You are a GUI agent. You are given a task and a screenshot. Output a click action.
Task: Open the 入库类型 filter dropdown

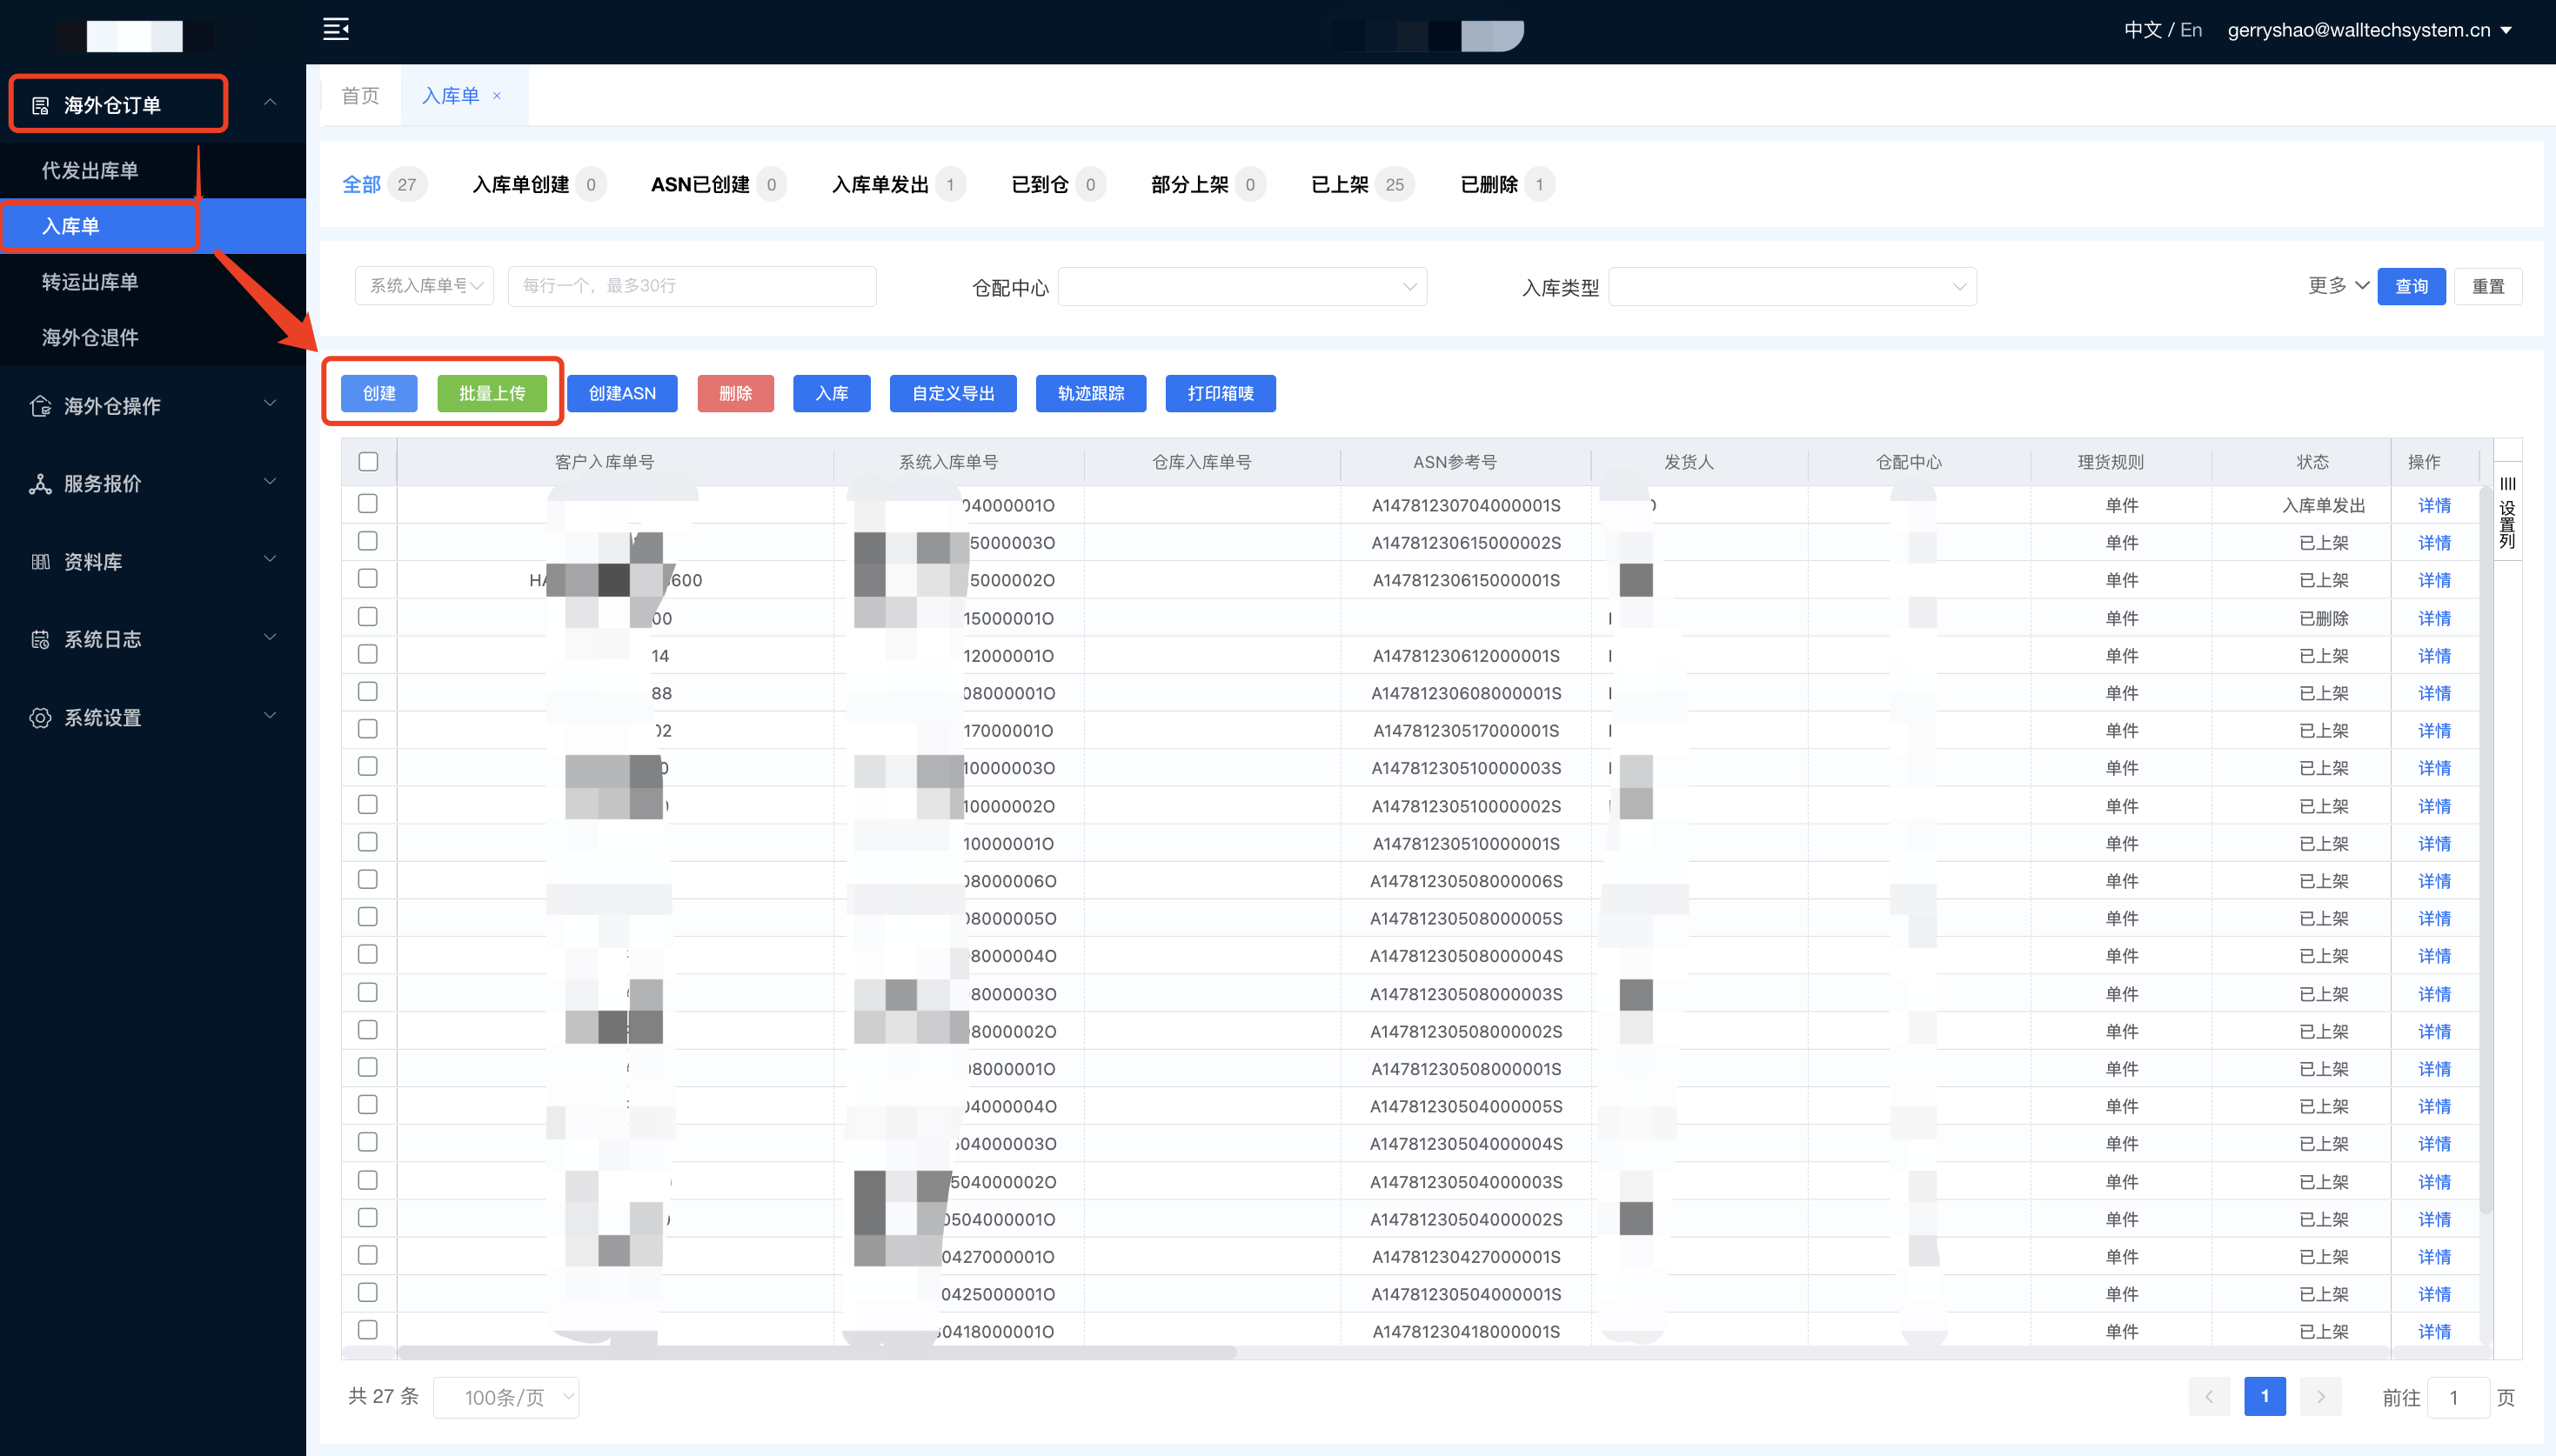click(1792, 287)
